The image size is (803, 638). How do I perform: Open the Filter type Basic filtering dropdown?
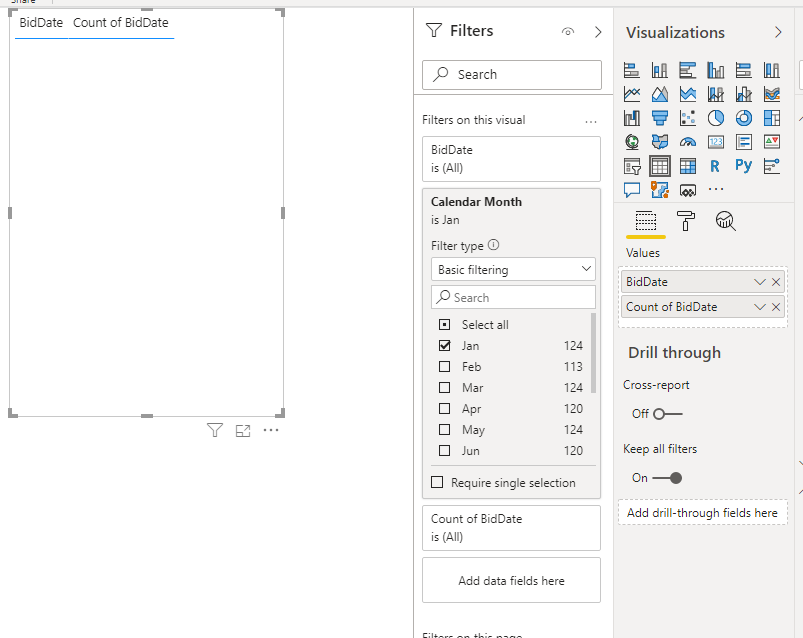513,269
